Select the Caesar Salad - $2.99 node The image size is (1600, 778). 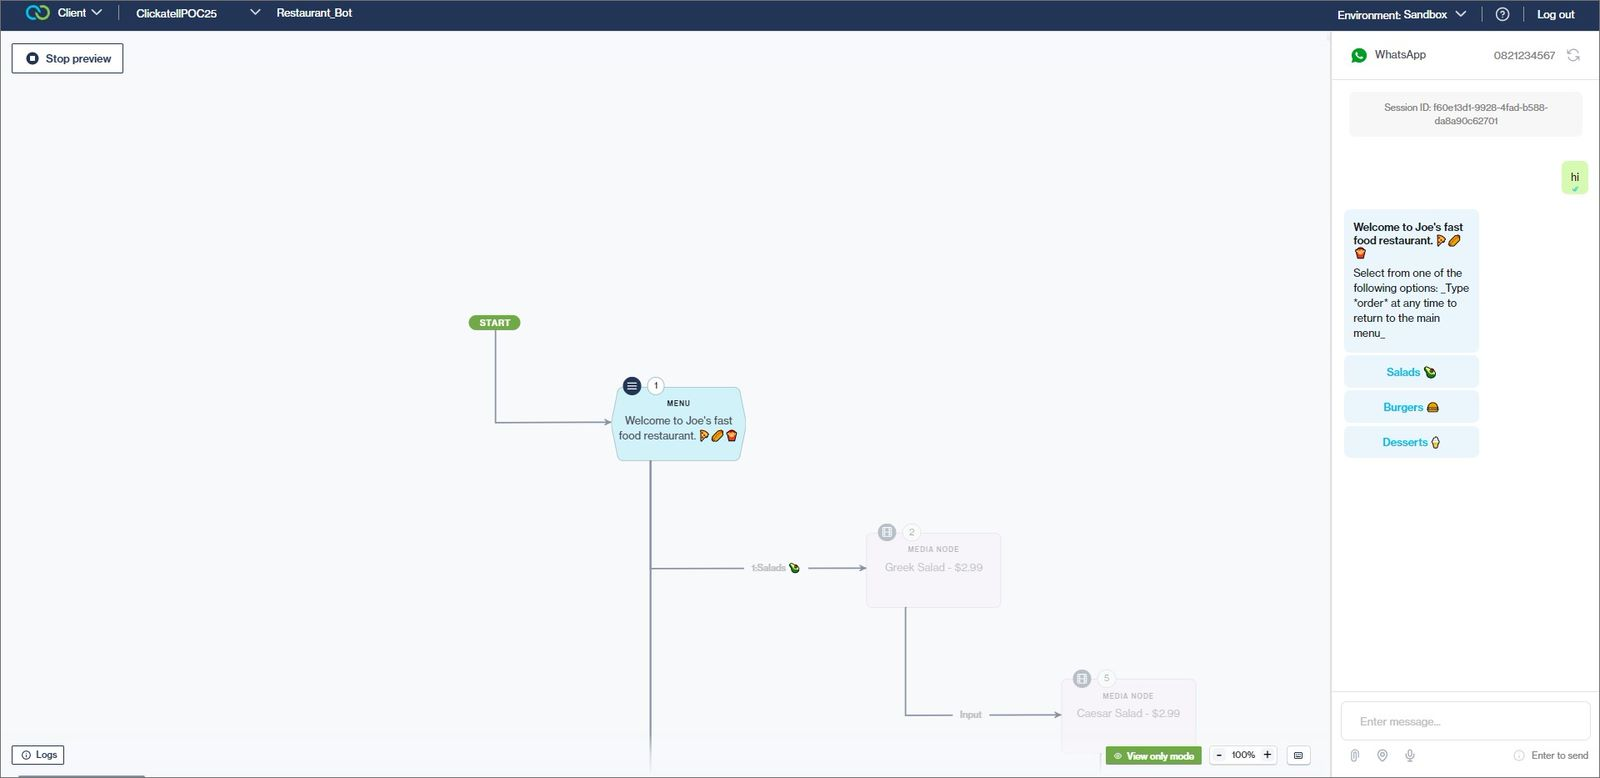1128,716
